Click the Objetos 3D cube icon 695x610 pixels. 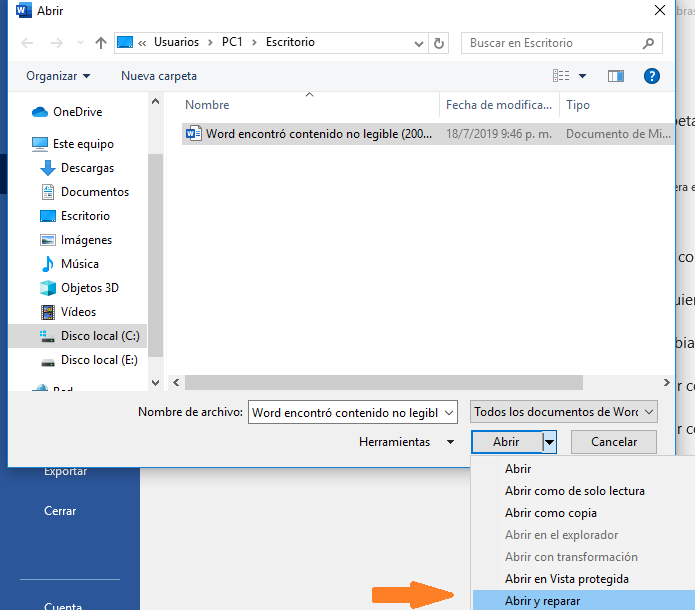[x=48, y=288]
